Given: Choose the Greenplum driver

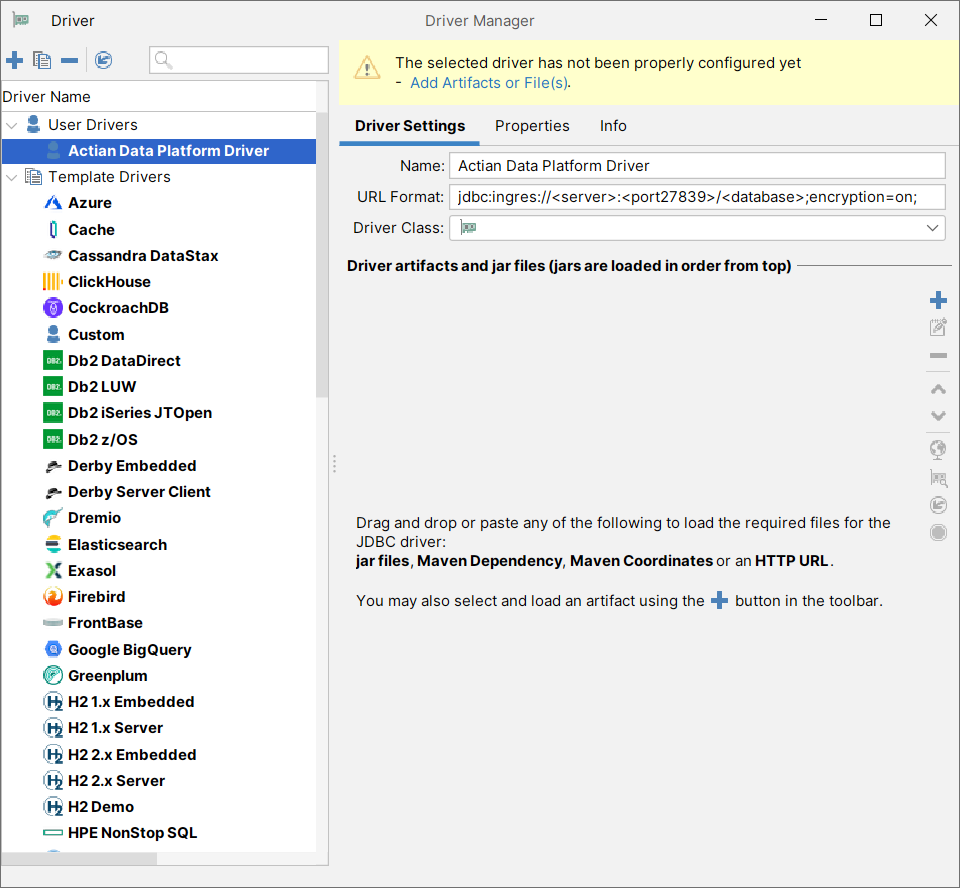Looking at the screenshot, I should (x=107, y=675).
